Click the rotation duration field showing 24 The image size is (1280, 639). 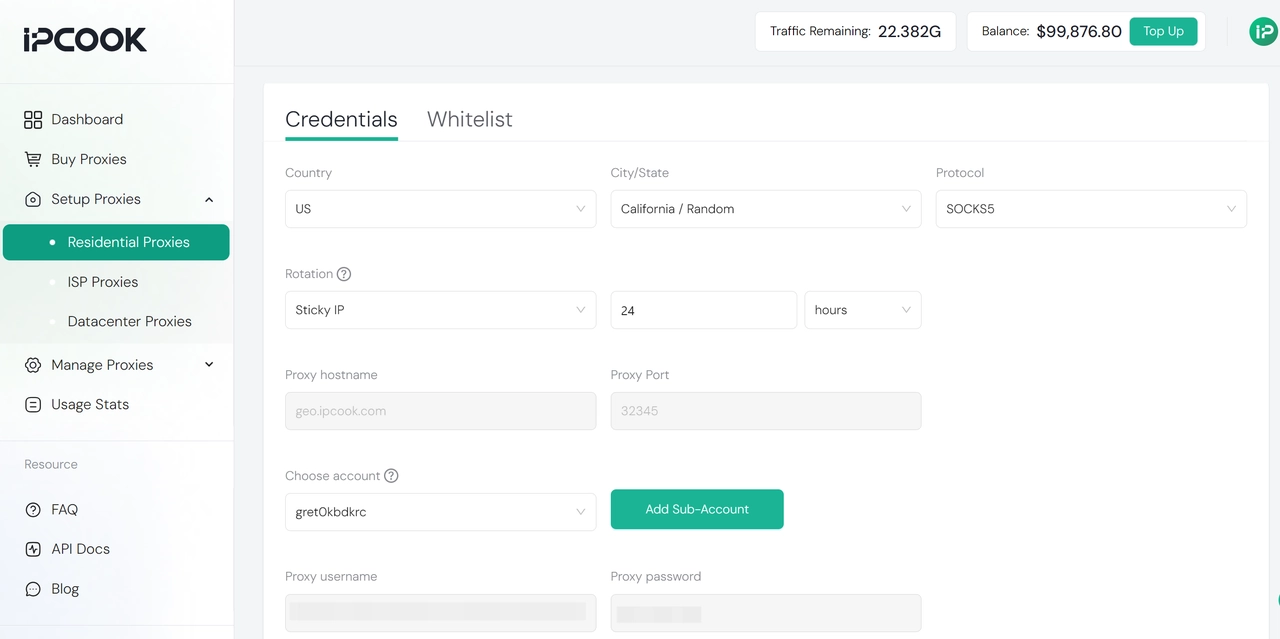tap(703, 310)
